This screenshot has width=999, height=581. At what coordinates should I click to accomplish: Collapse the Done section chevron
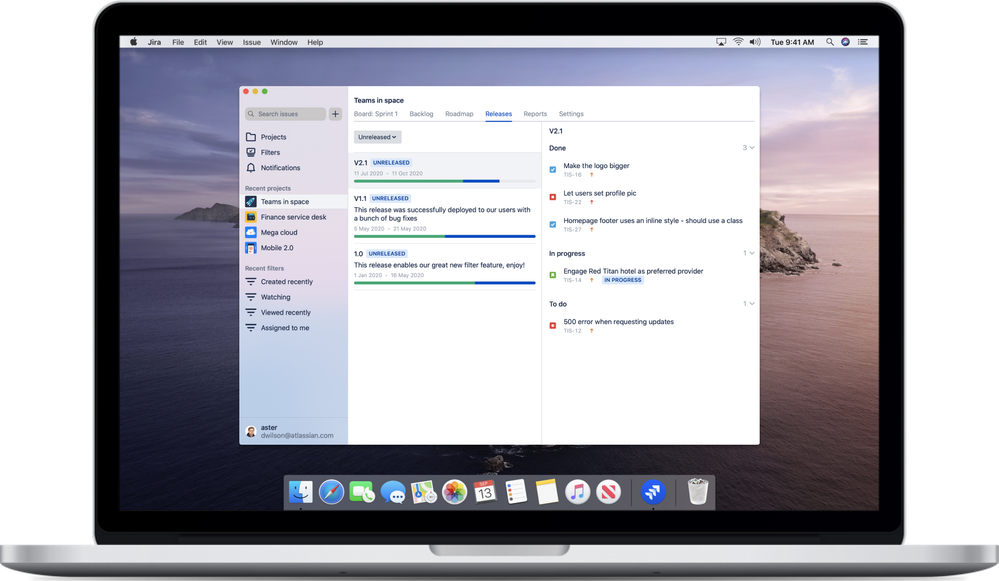pos(752,148)
